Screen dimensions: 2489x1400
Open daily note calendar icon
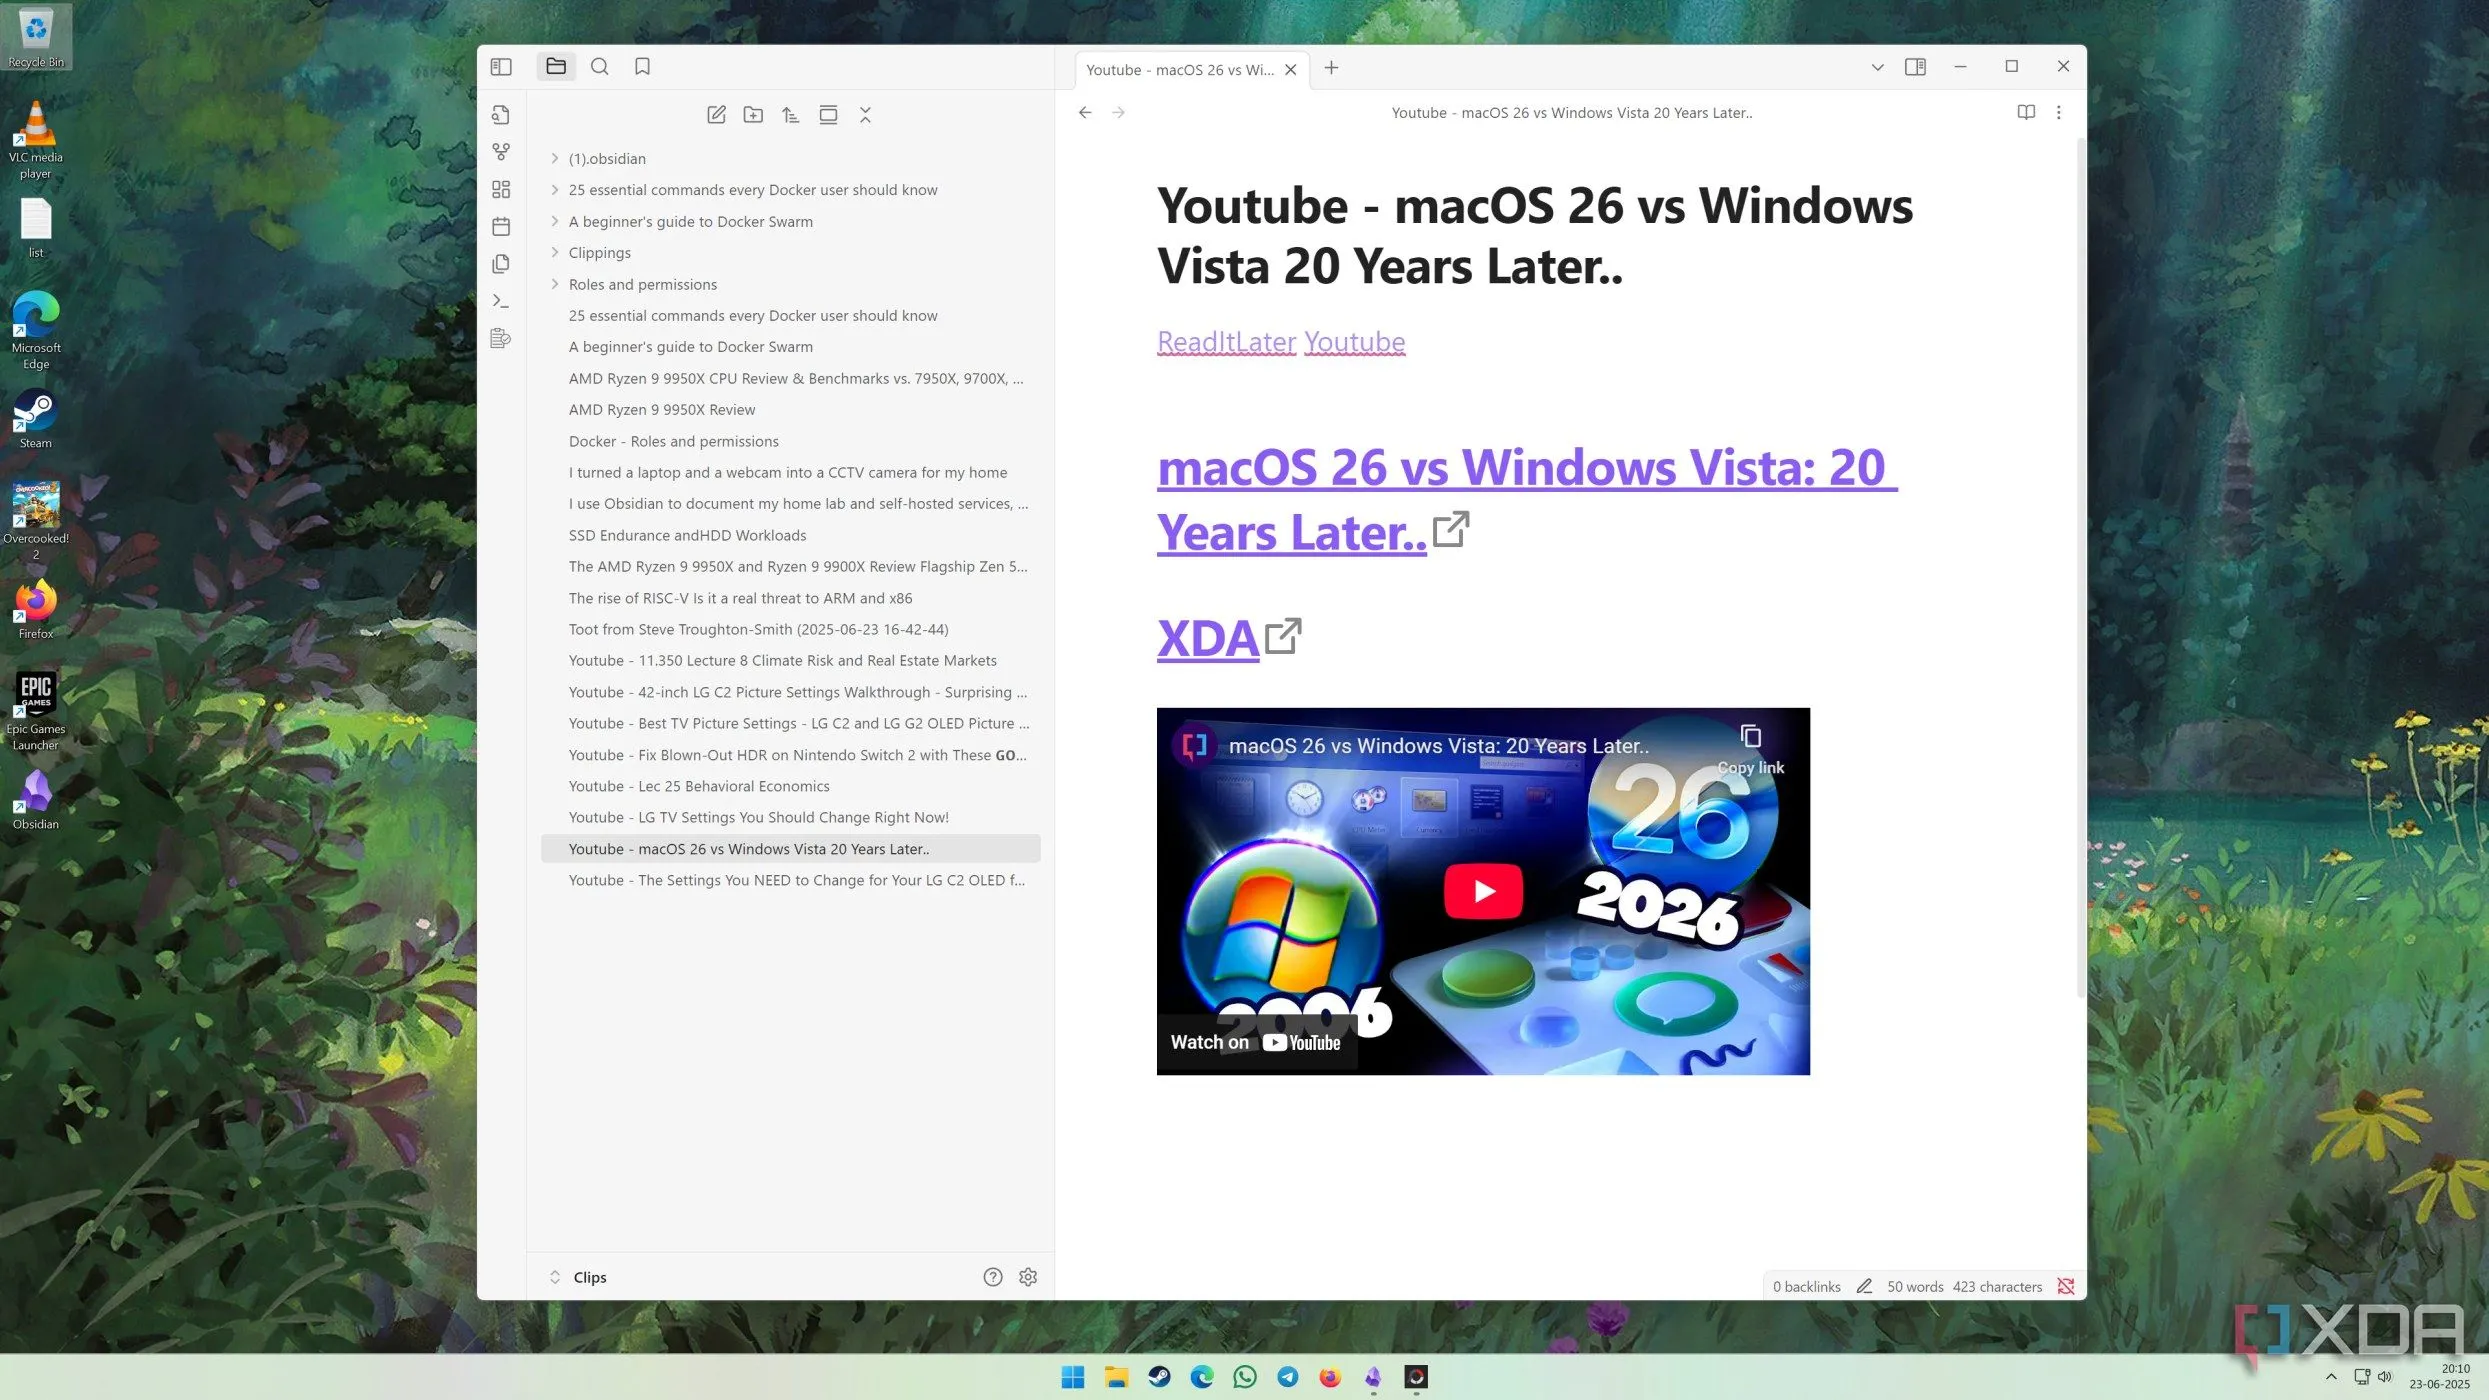point(501,227)
